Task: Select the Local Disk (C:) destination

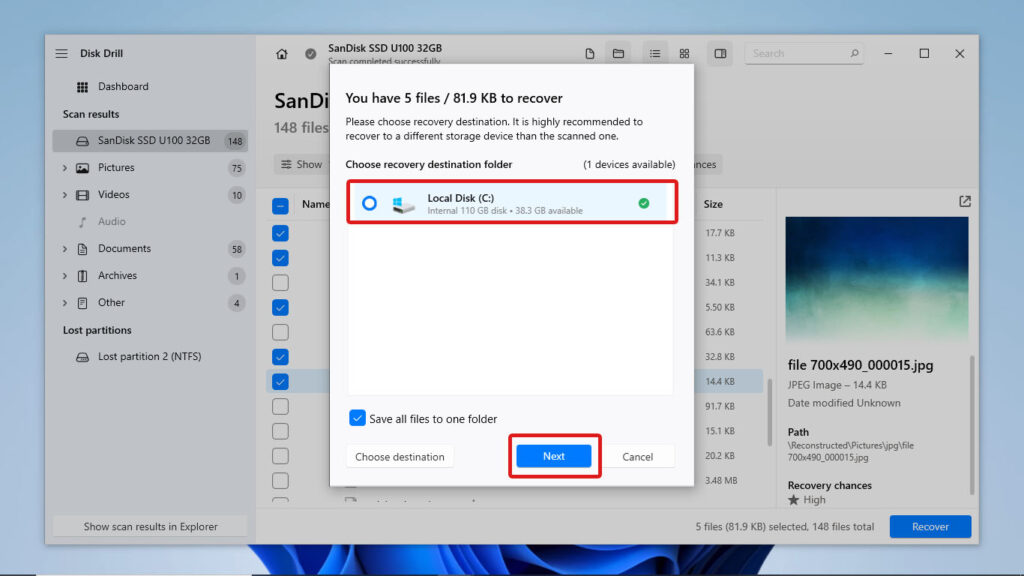Action: (x=510, y=202)
